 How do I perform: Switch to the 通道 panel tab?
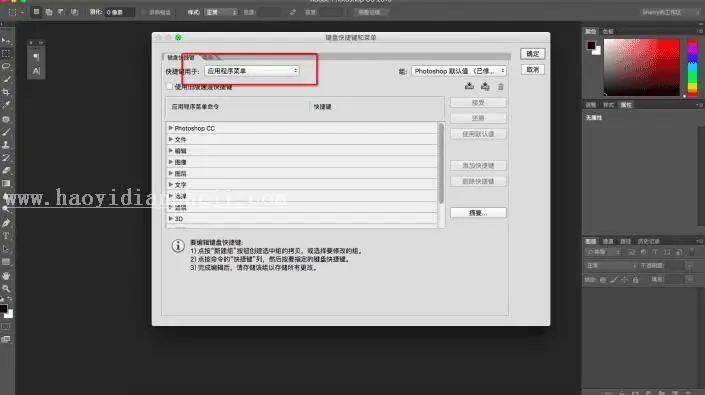(608, 241)
